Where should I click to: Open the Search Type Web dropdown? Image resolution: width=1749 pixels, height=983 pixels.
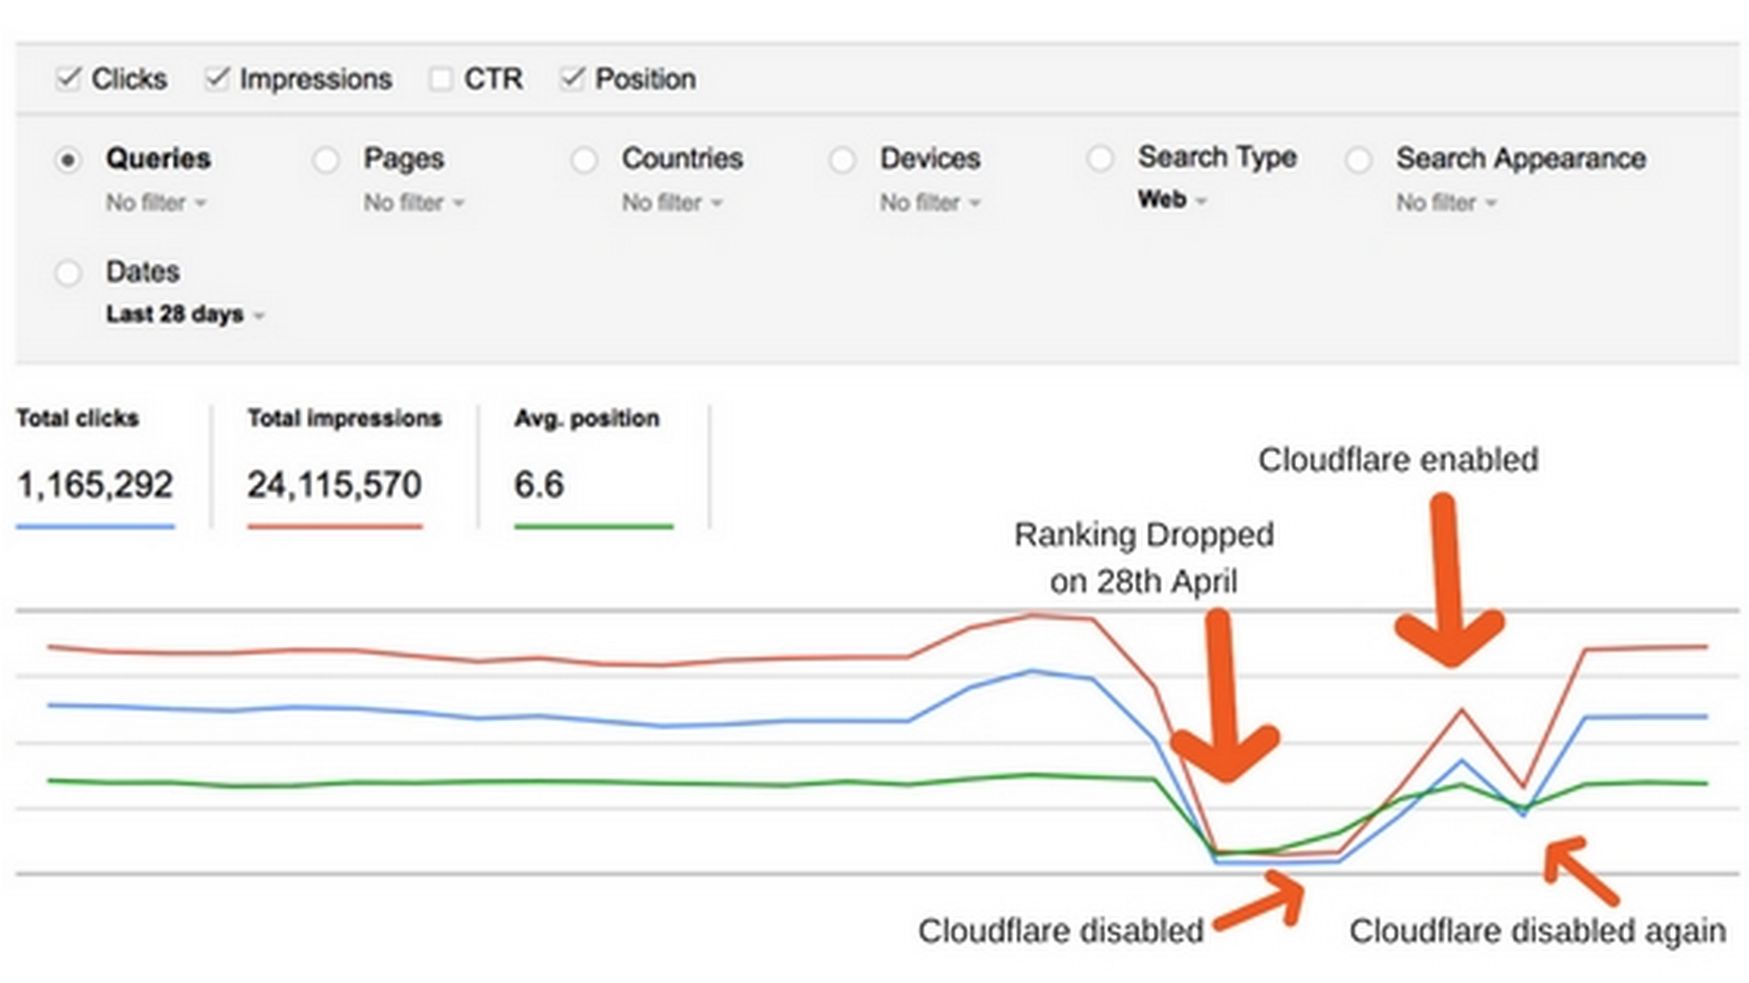pos(1172,200)
